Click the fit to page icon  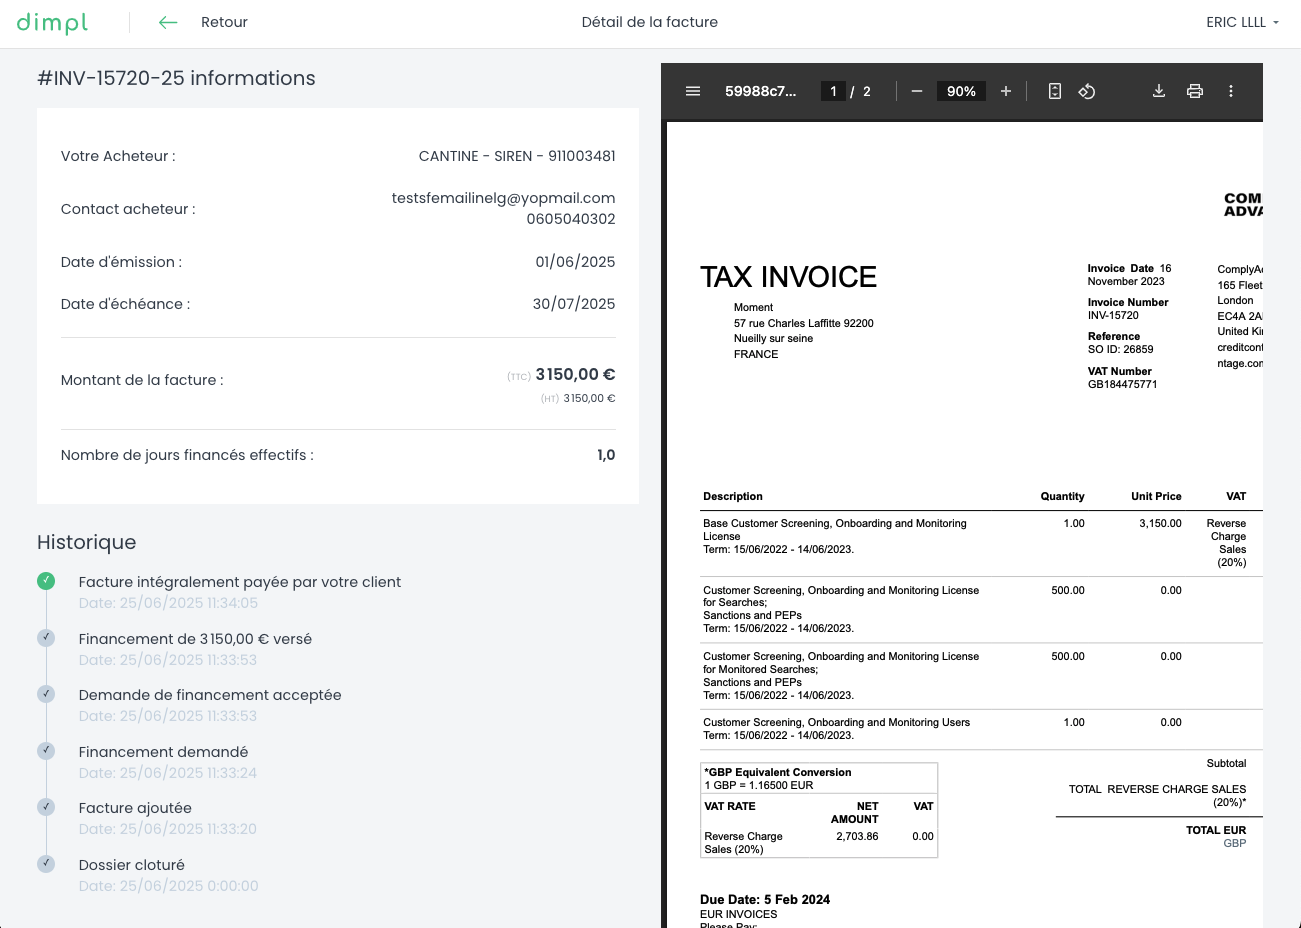[x=1054, y=91]
